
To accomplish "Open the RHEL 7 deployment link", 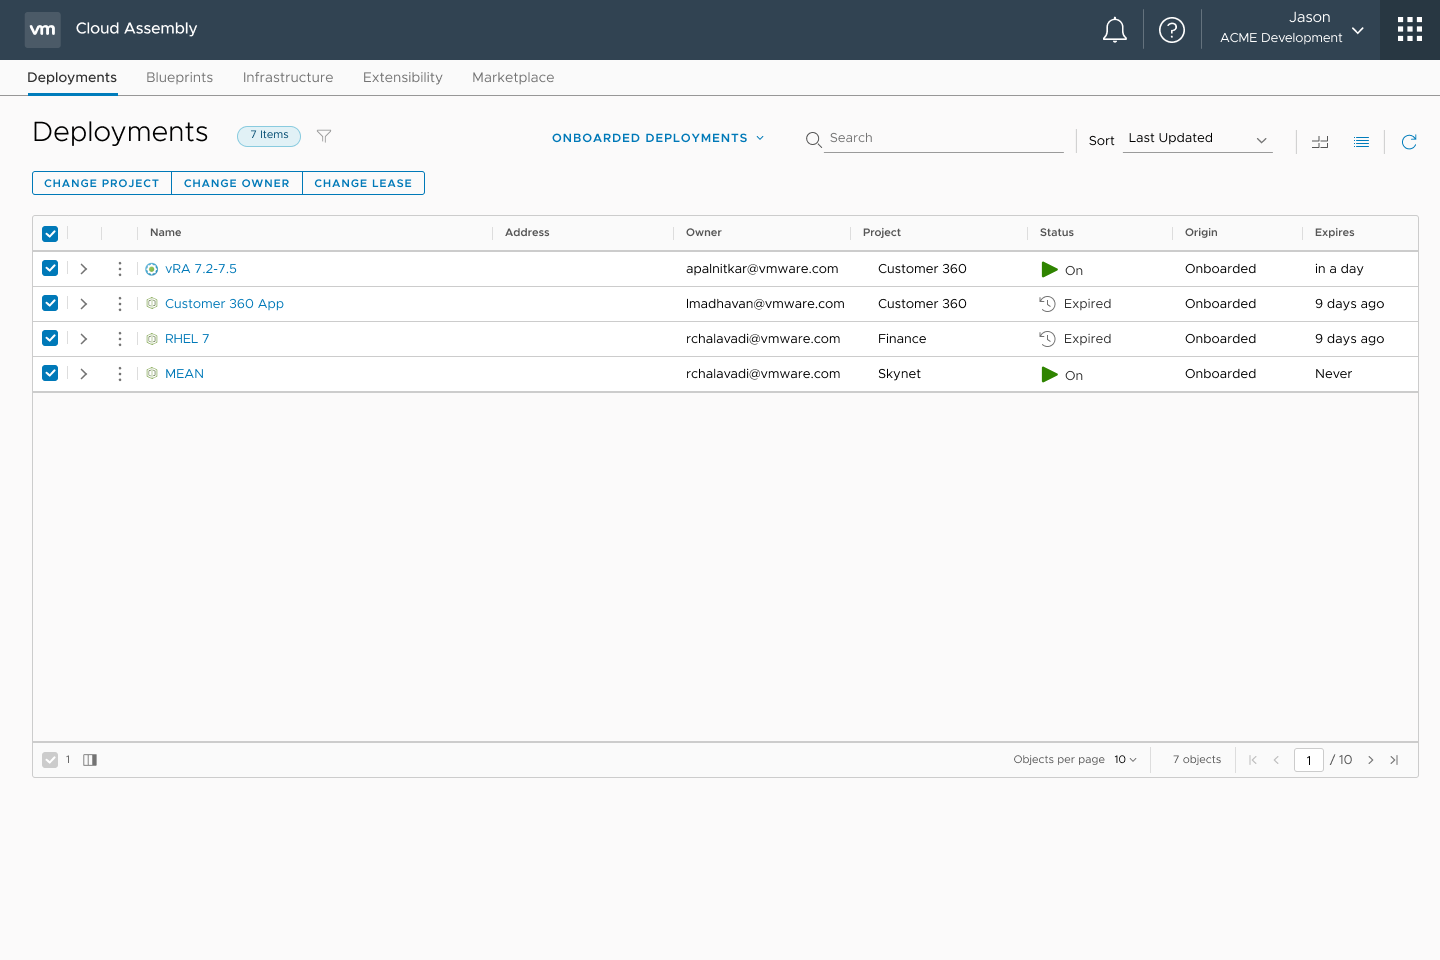I will [187, 339].
